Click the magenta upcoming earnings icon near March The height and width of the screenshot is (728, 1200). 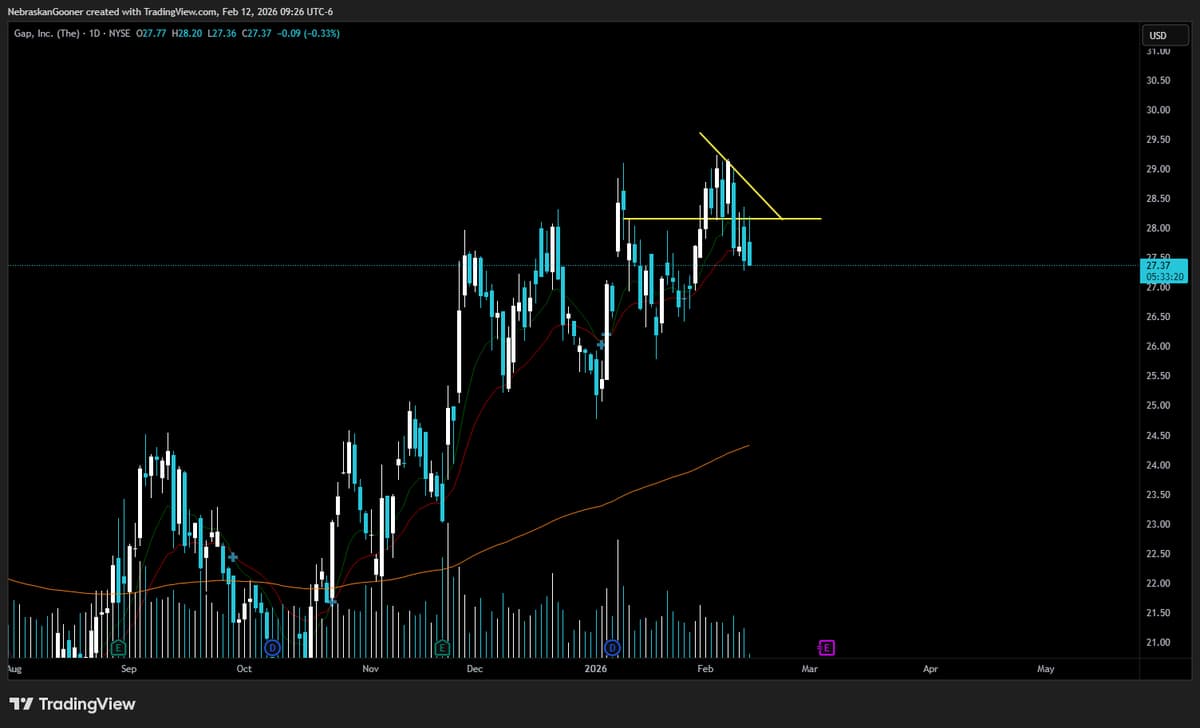click(x=826, y=647)
